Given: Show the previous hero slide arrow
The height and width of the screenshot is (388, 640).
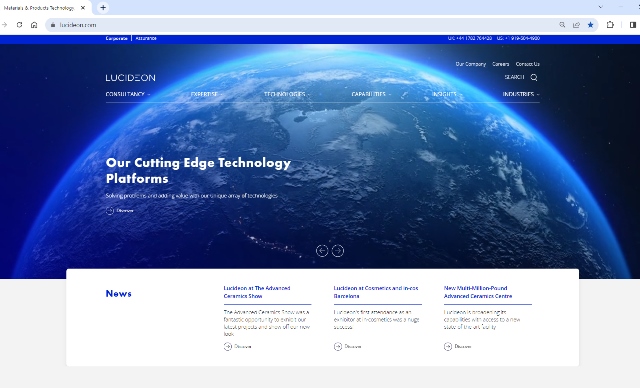Looking at the screenshot, I should (x=322, y=251).
